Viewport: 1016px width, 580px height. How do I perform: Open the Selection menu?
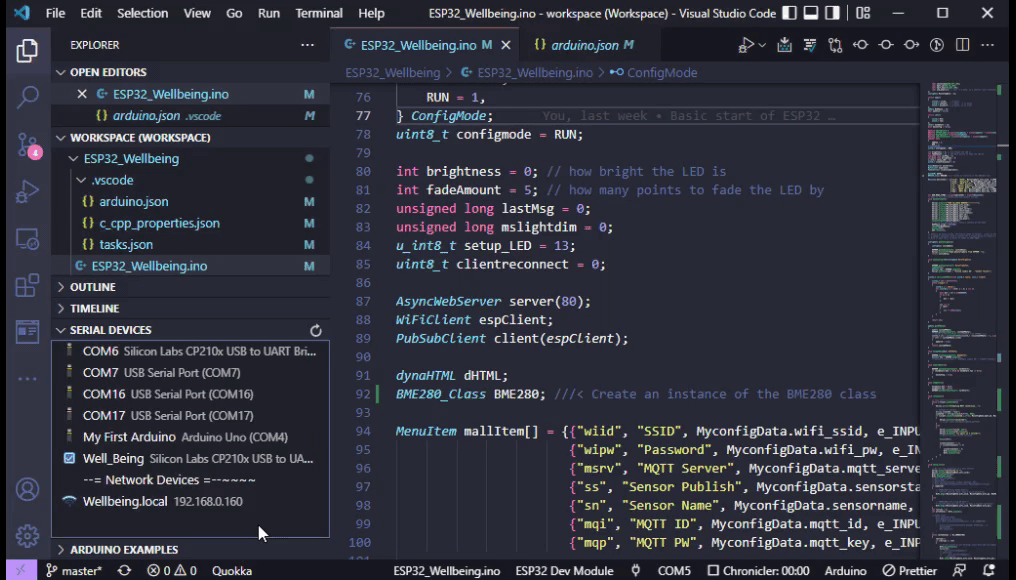point(142,13)
